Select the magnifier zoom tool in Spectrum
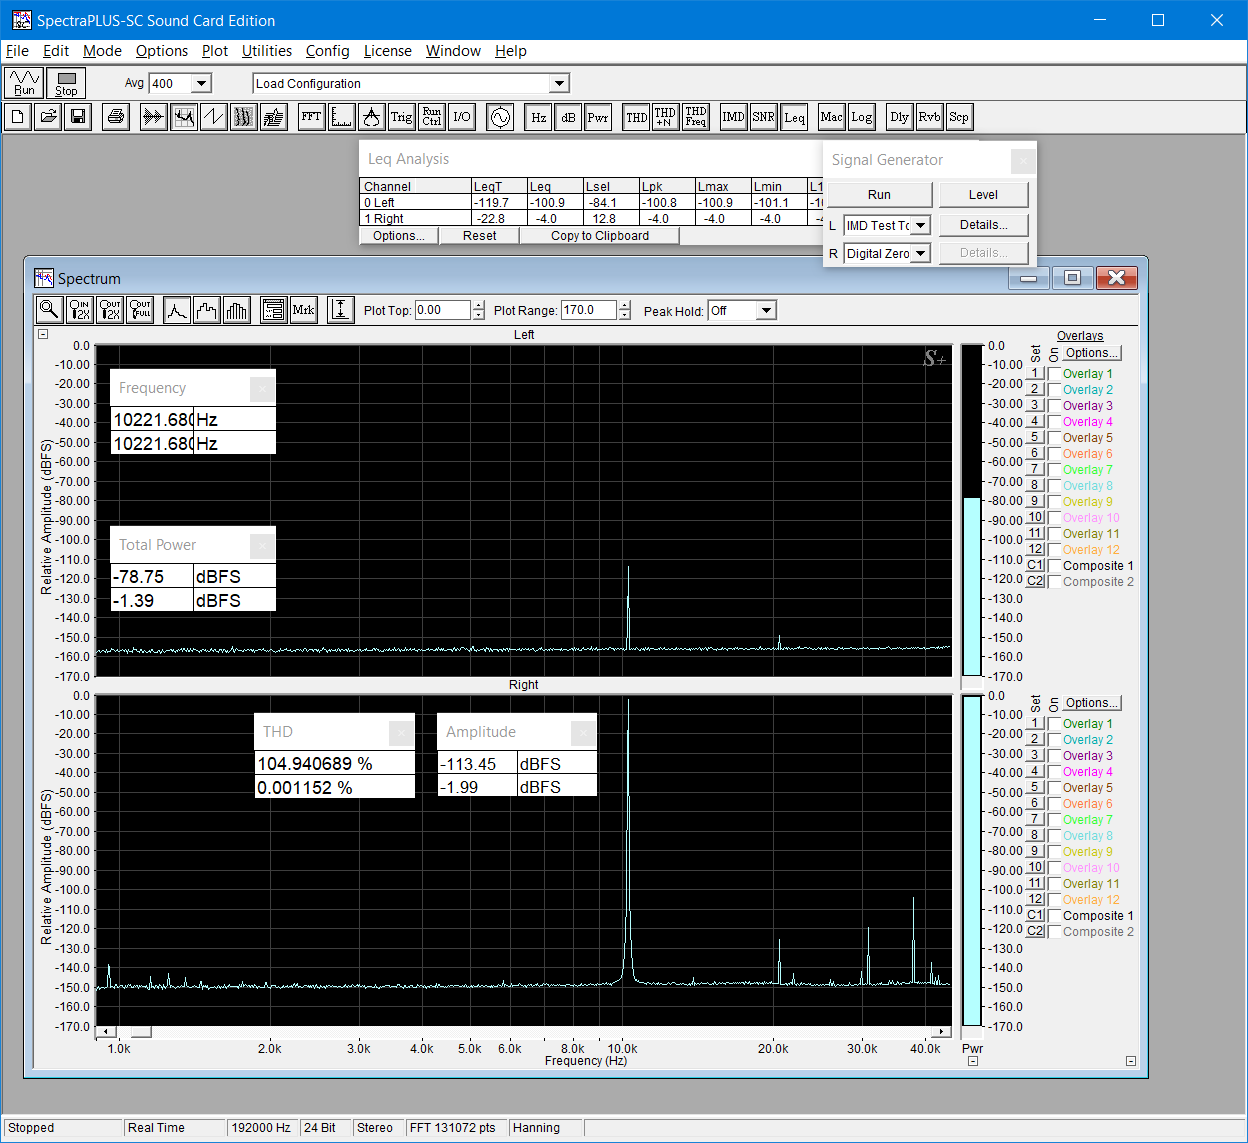Image resolution: width=1248 pixels, height=1143 pixels. click(48, 310)
